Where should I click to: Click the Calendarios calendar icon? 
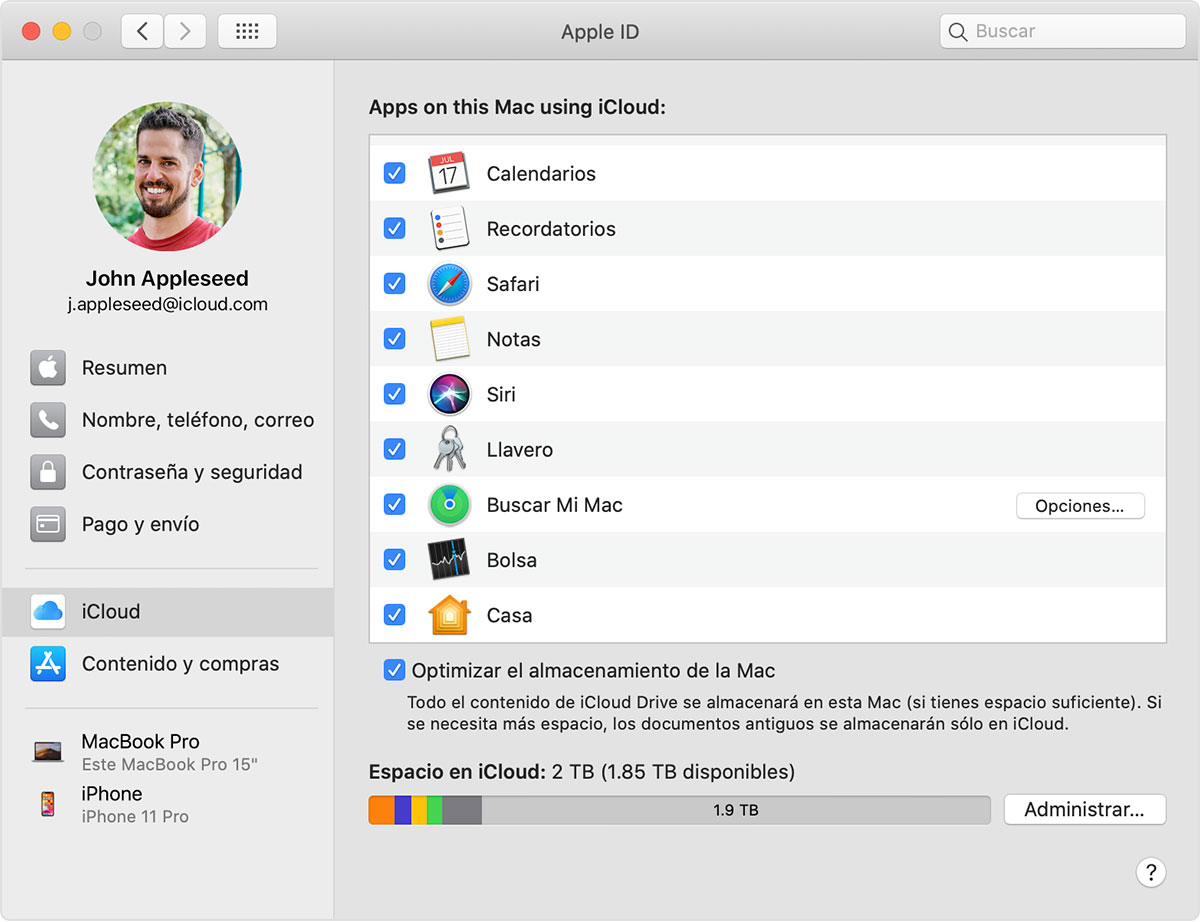pos(449,173)
